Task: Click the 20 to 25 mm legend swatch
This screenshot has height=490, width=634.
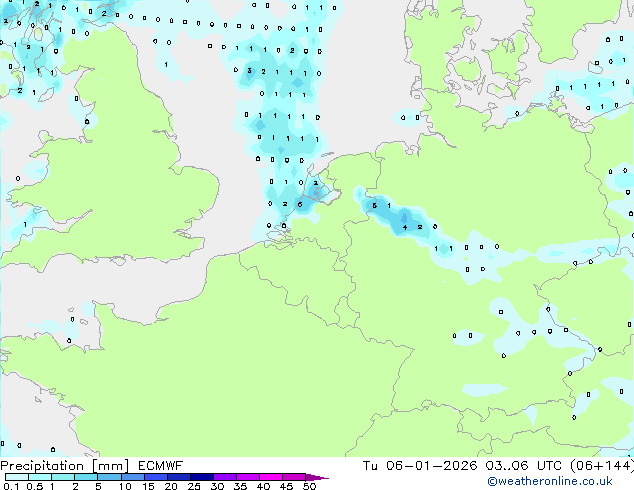Action: coord(178,477)
